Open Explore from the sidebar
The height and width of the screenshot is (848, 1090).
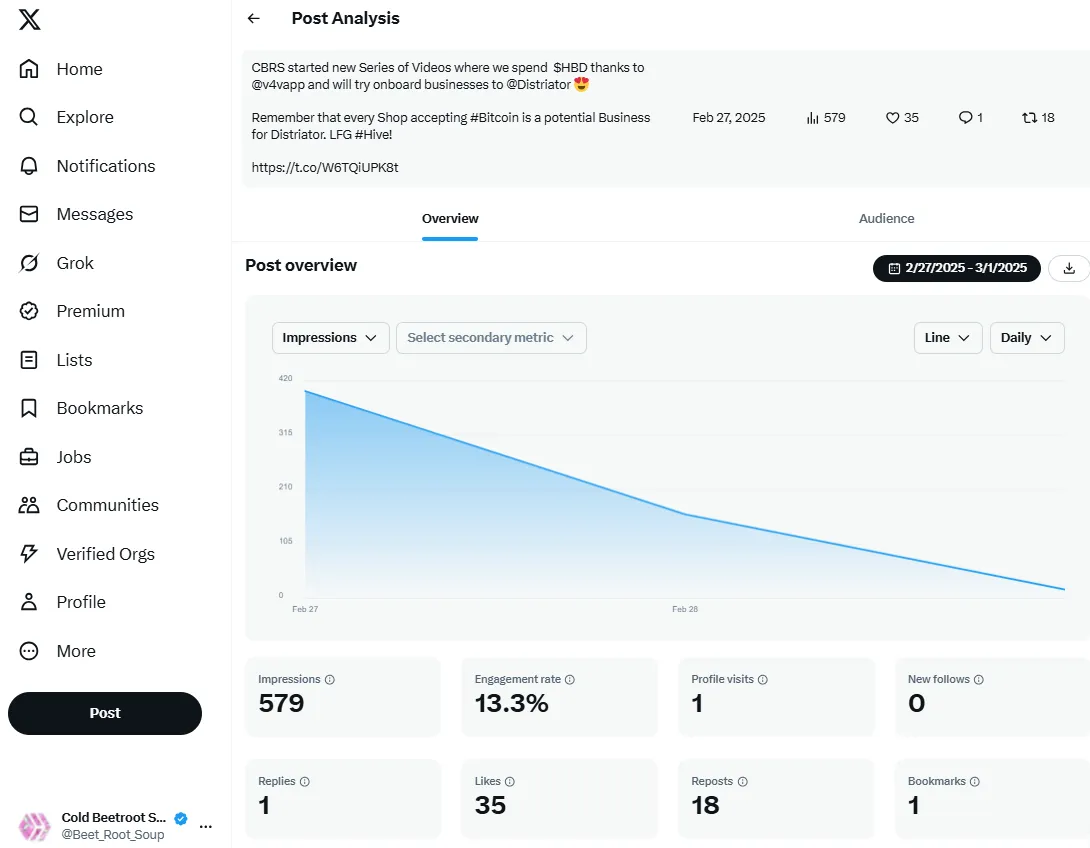pyautogui.click(x=85, y=117)
